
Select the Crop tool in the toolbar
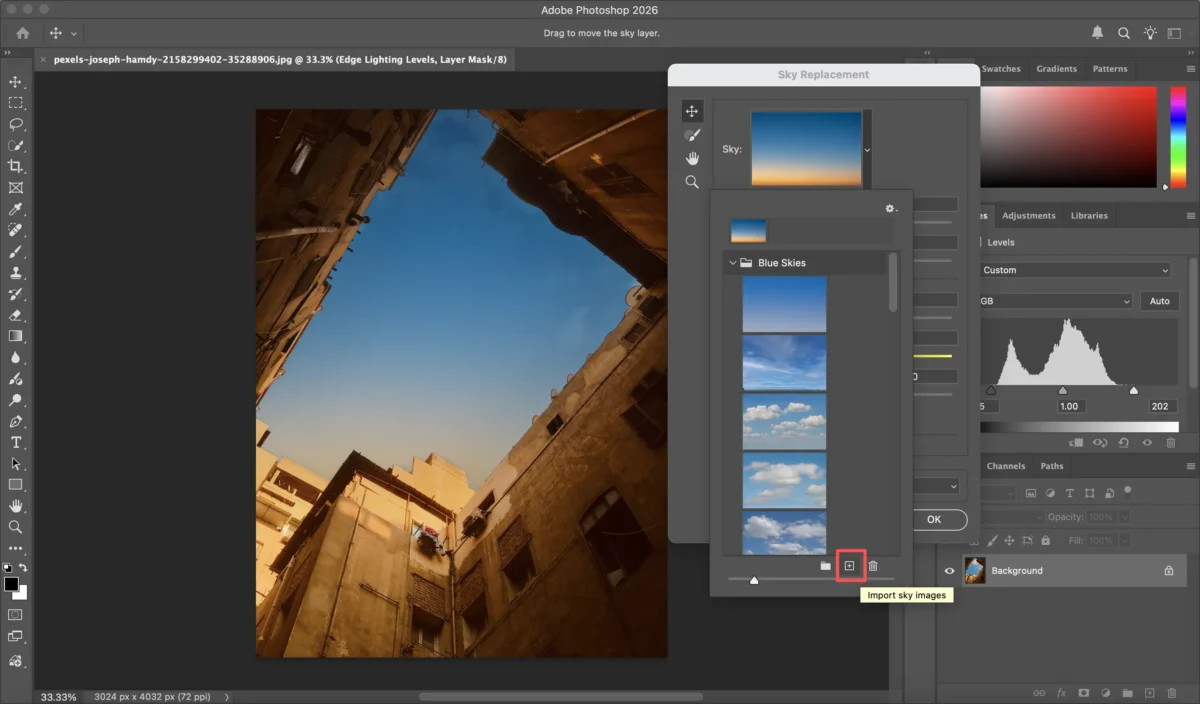point(15,166)
